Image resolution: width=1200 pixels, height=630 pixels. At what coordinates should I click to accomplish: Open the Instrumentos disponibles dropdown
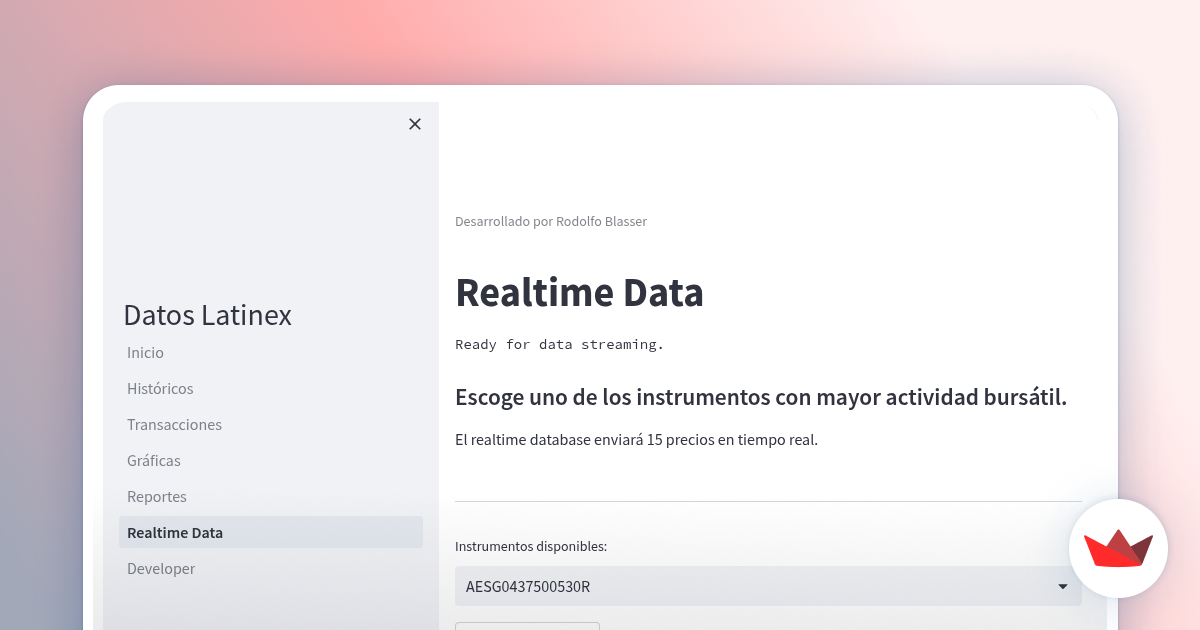point(768,586)
